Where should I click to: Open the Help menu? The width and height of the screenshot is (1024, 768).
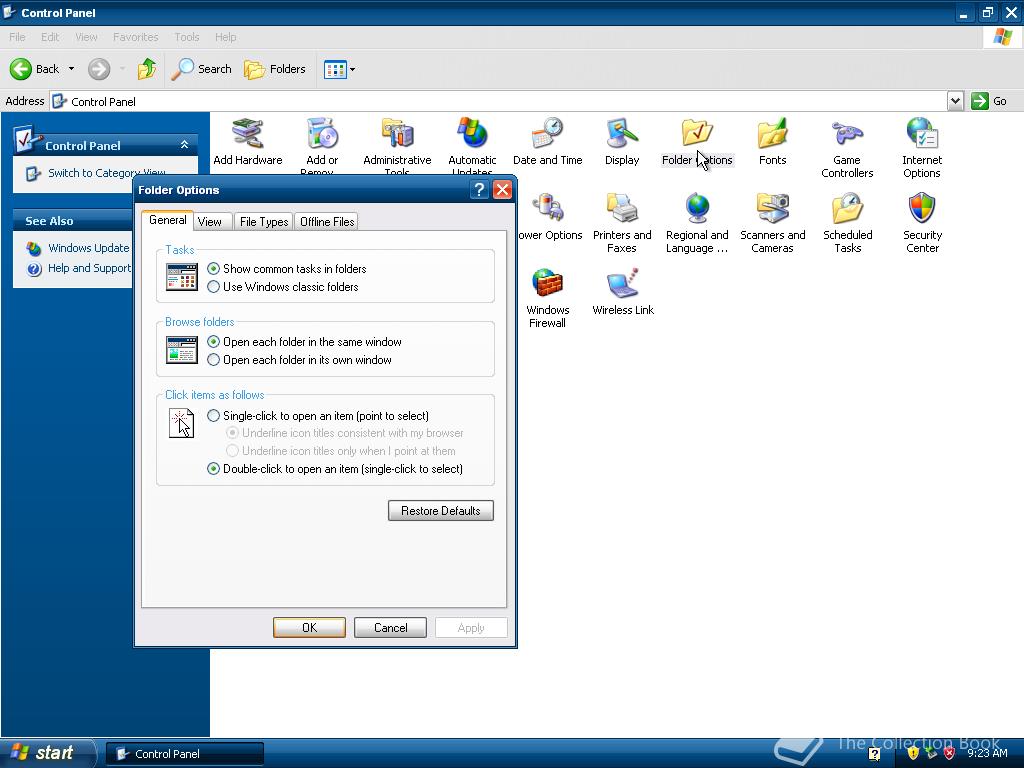click(225, 37)
